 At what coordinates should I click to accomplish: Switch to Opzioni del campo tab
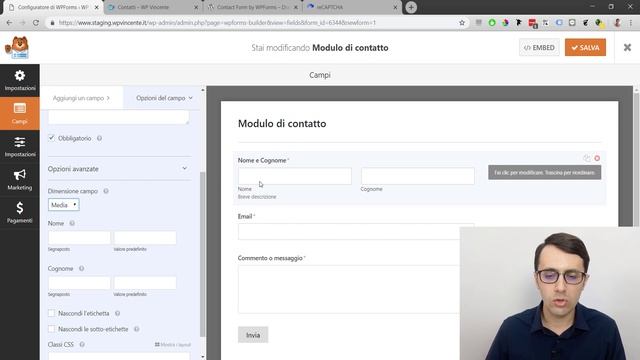[164, 98]
